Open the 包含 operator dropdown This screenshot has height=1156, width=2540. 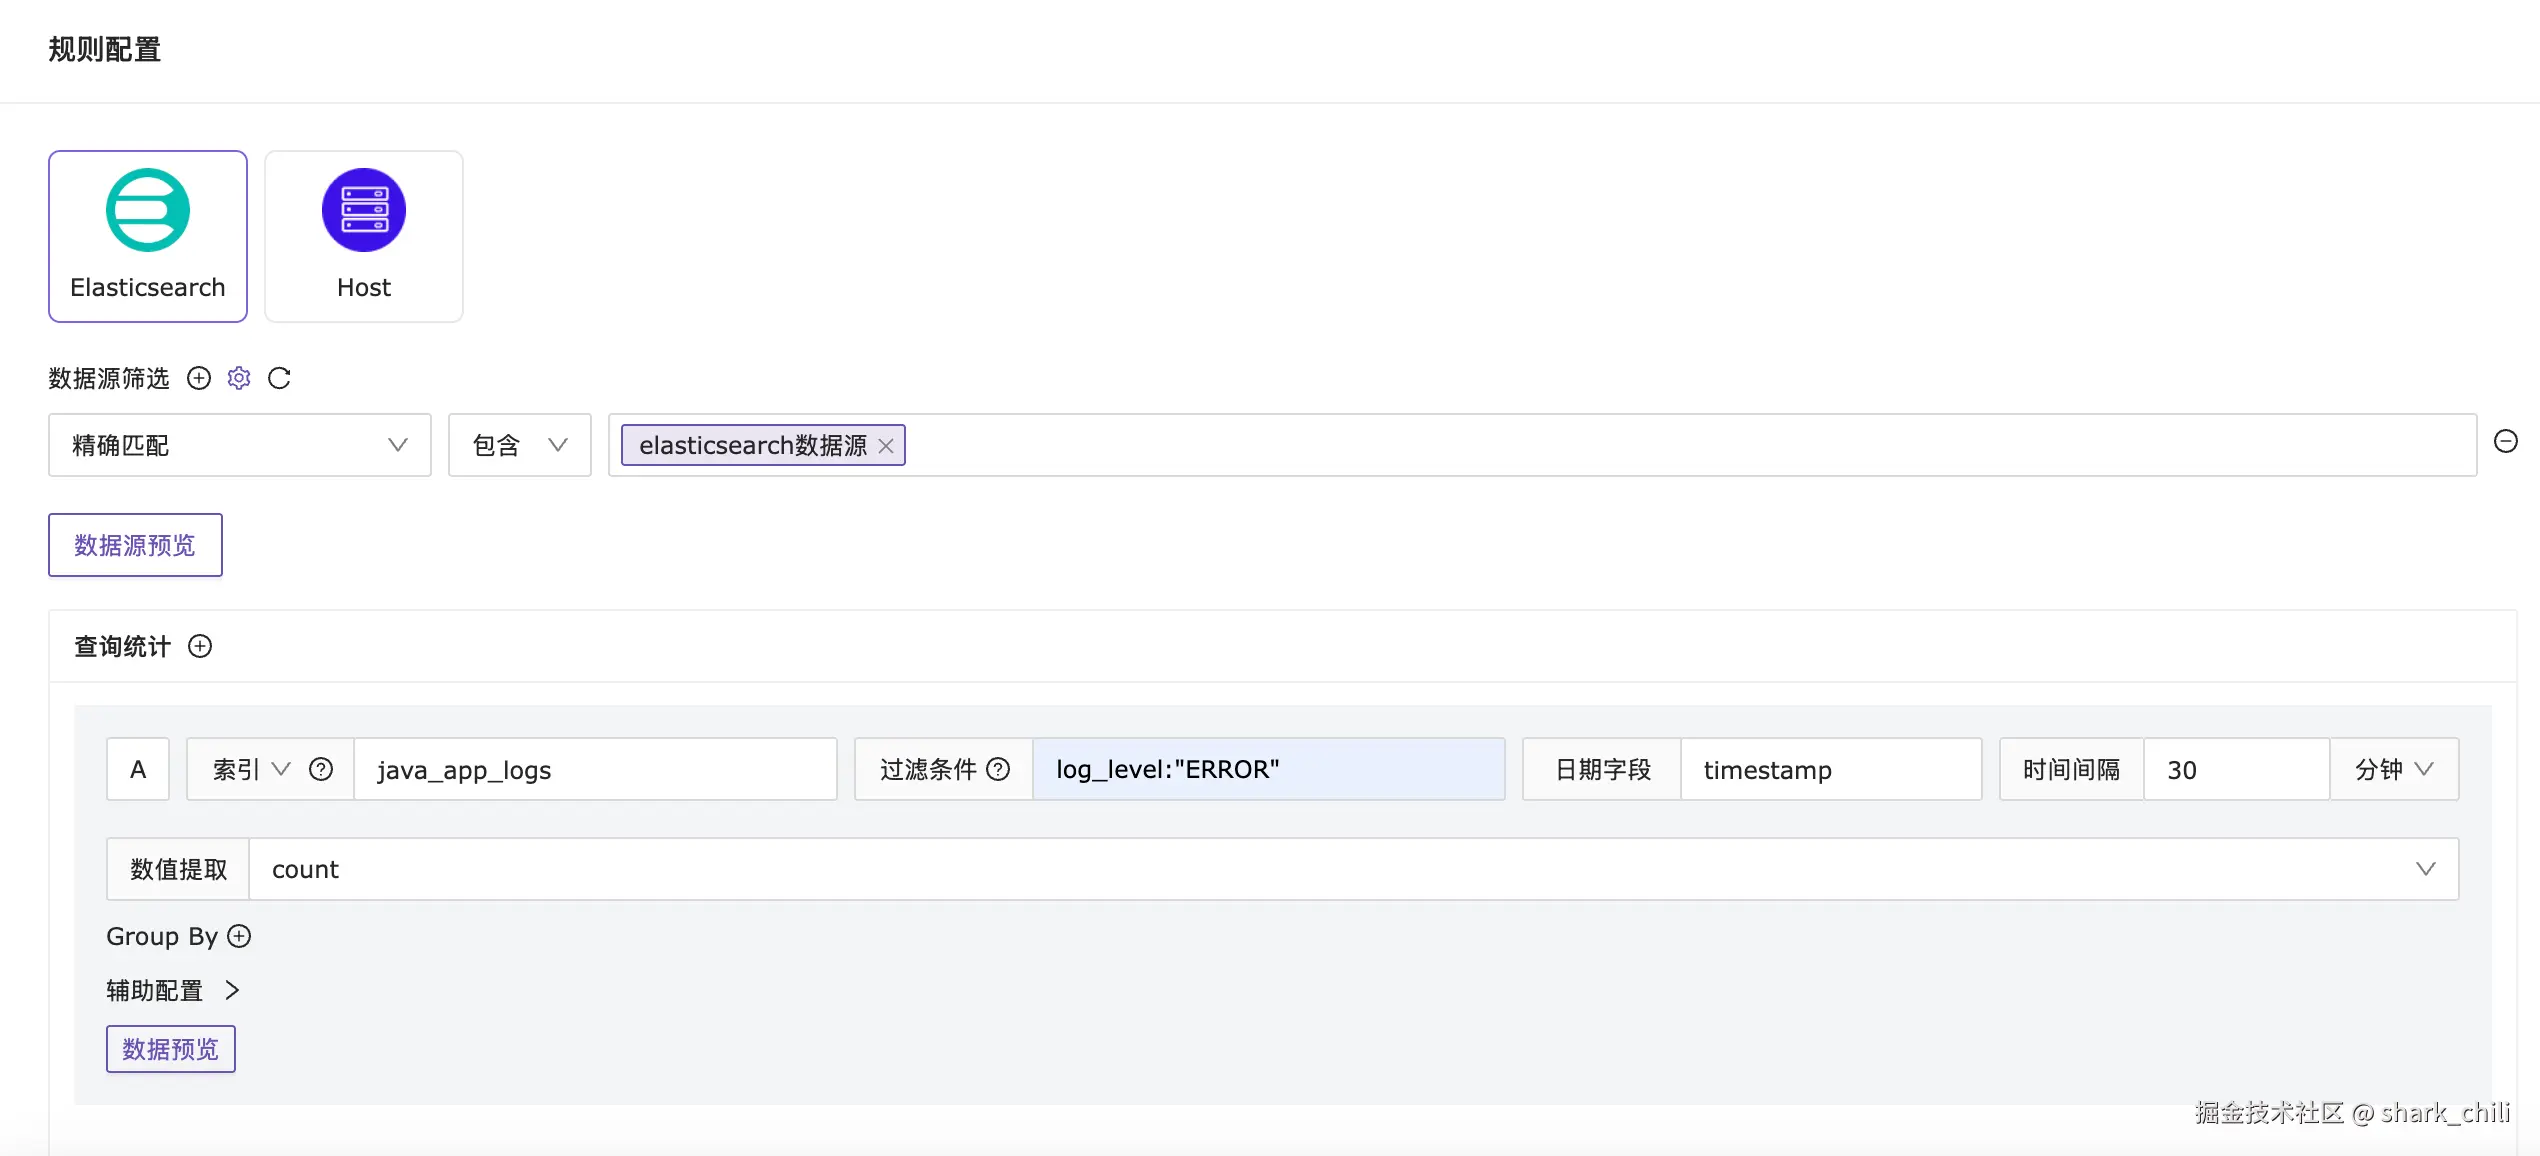tap(520, 445)
